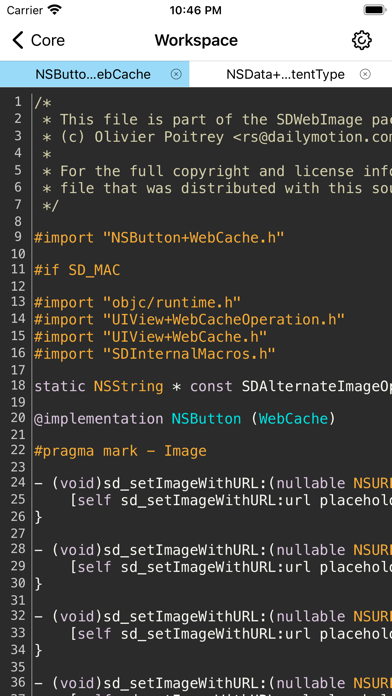
Task: Click the static NSString const line
Action: (x=213, y=386)
